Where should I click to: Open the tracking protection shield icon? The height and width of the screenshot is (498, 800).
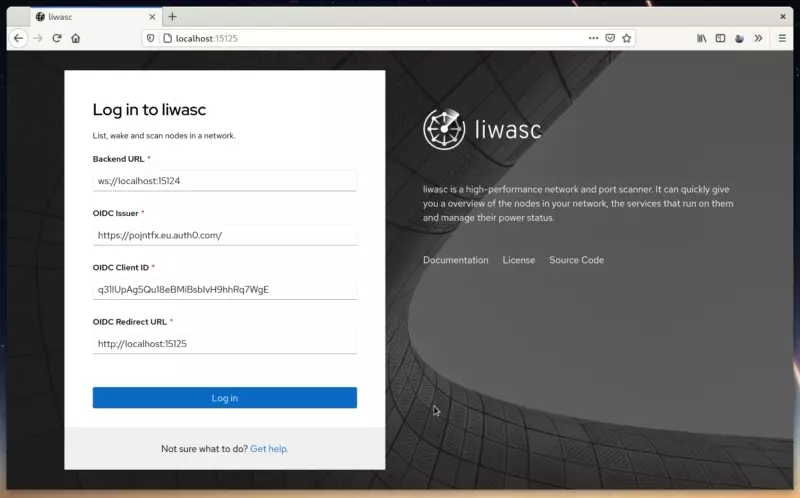151,38
